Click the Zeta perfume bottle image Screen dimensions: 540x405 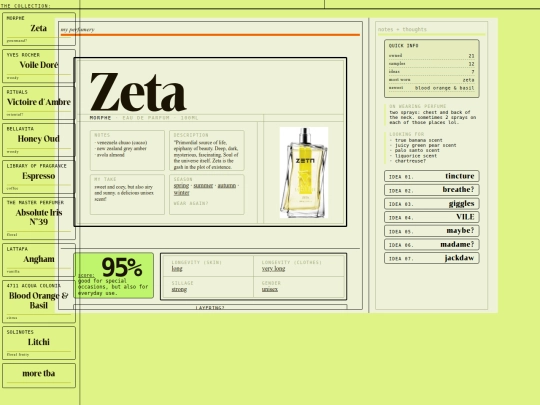(x=304, y=173)
